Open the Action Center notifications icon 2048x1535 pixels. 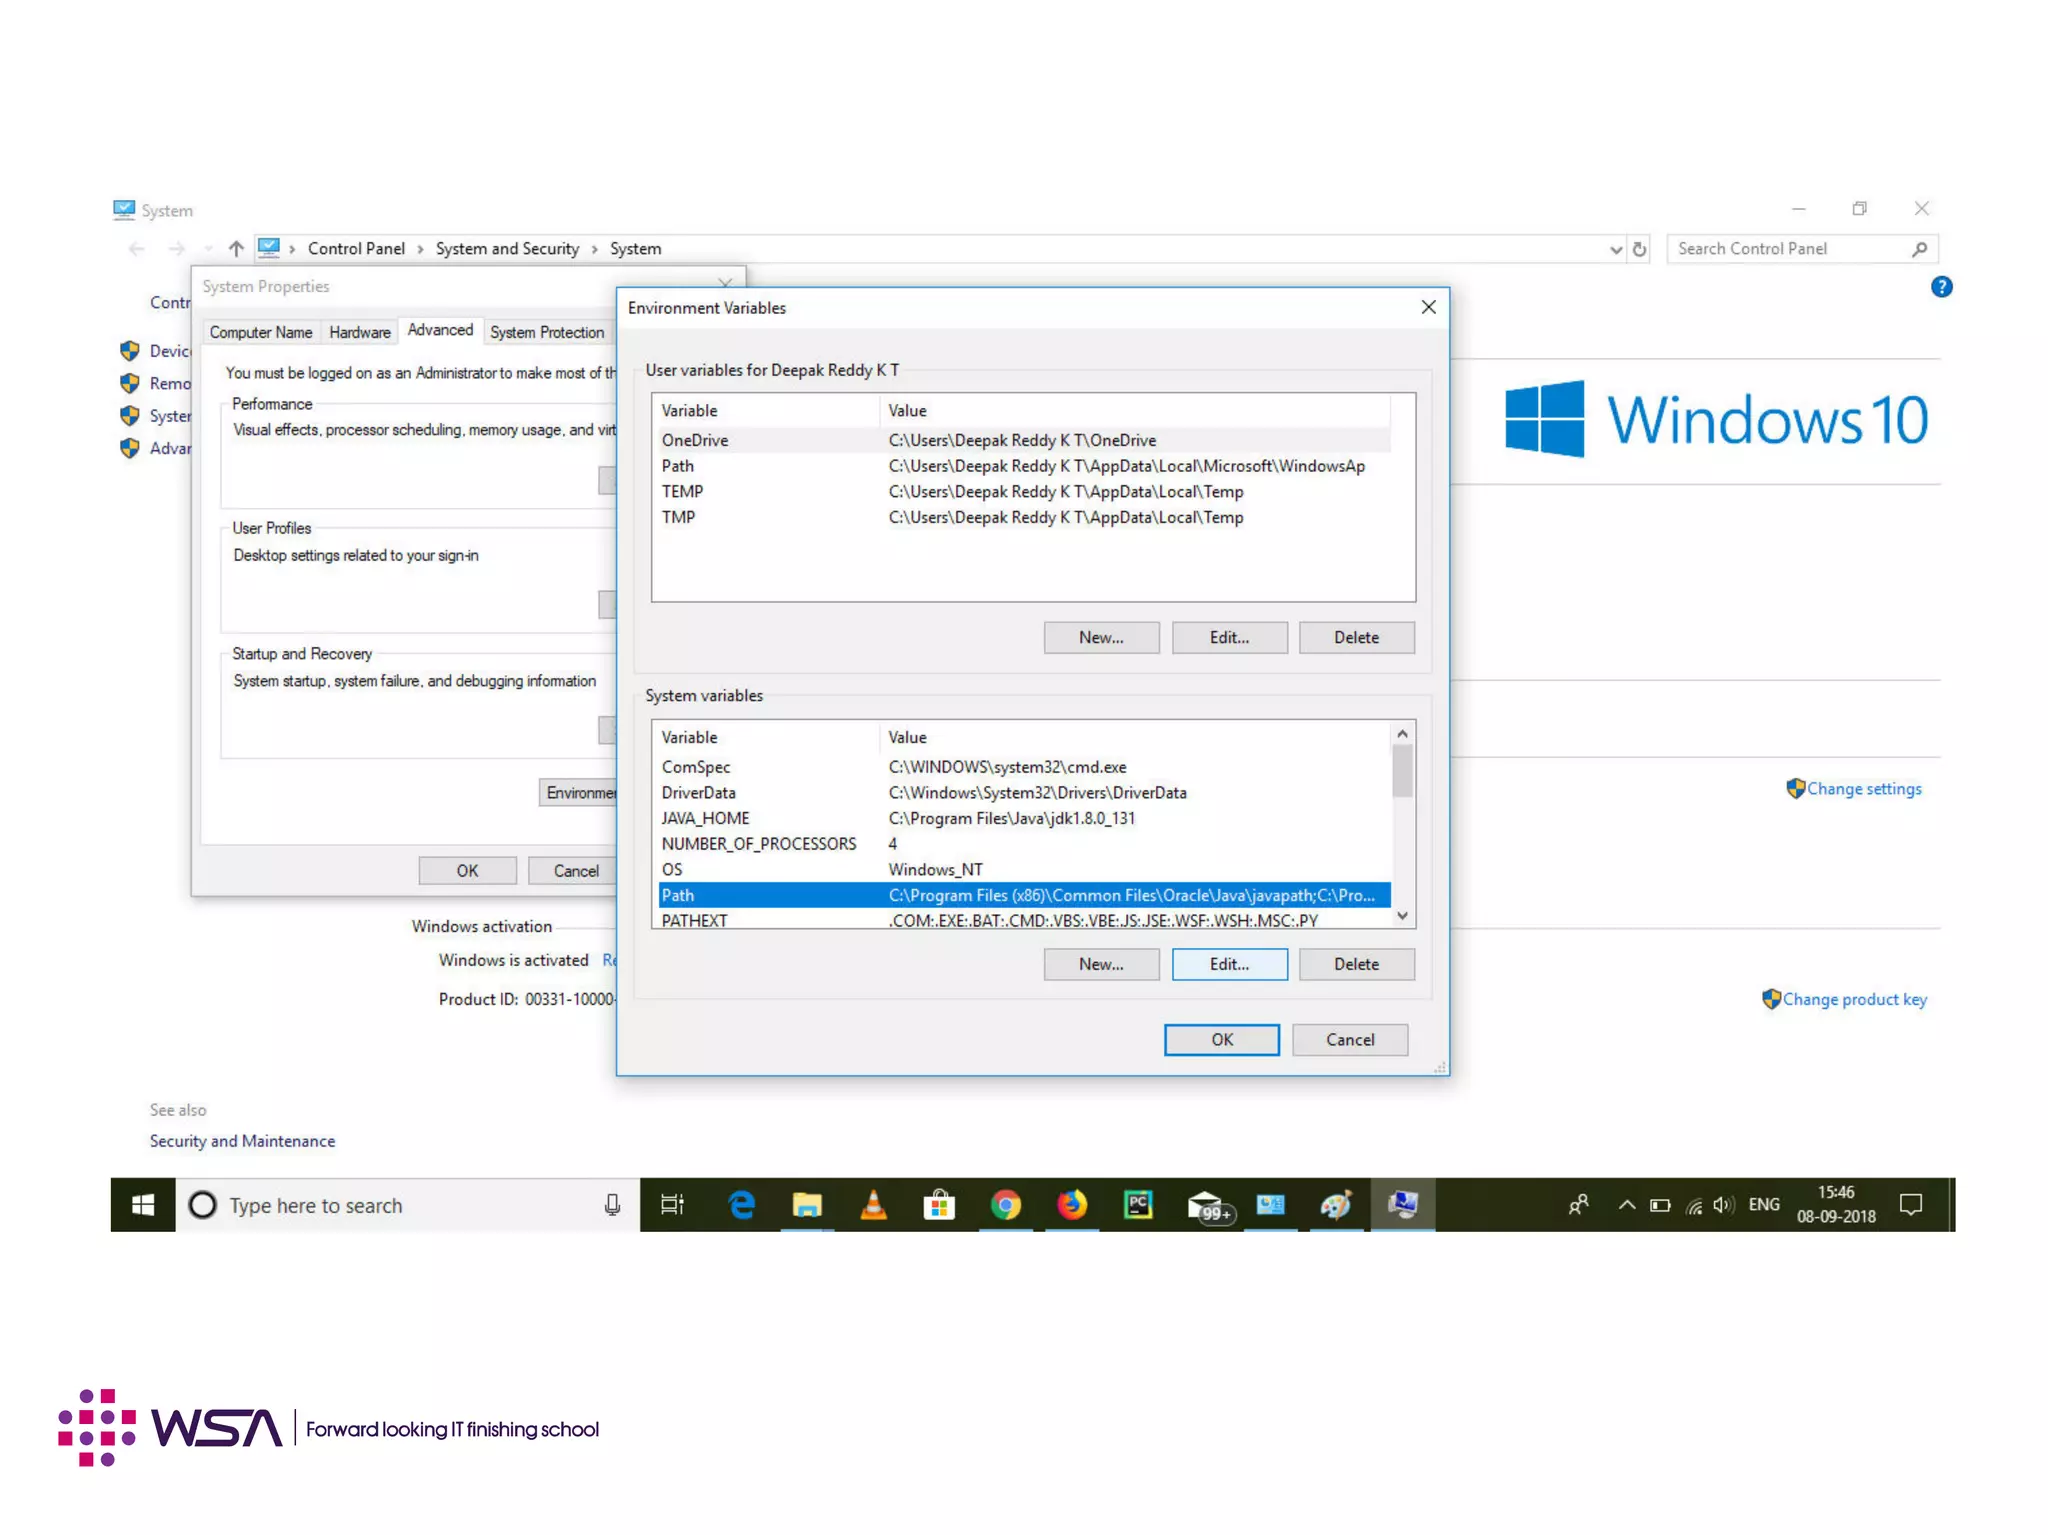tap(1911, 1205)
